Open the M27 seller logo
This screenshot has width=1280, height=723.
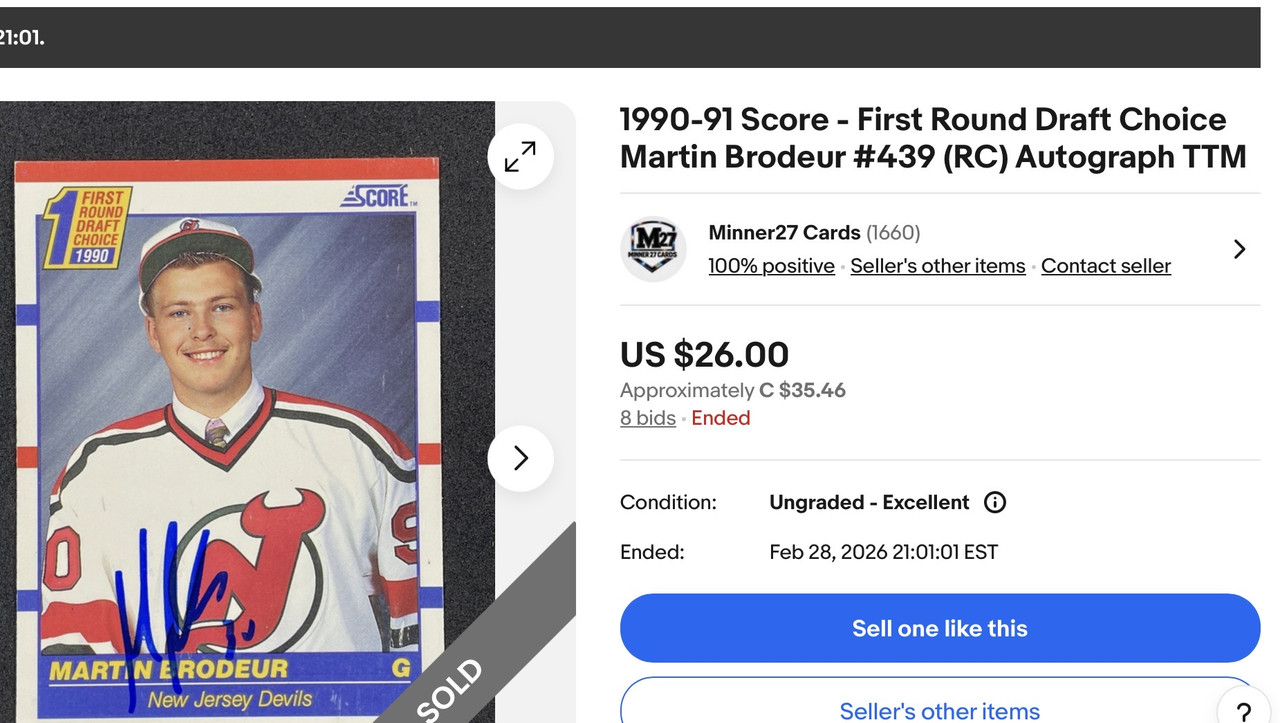pyautogui.click(x=653, y=249)
